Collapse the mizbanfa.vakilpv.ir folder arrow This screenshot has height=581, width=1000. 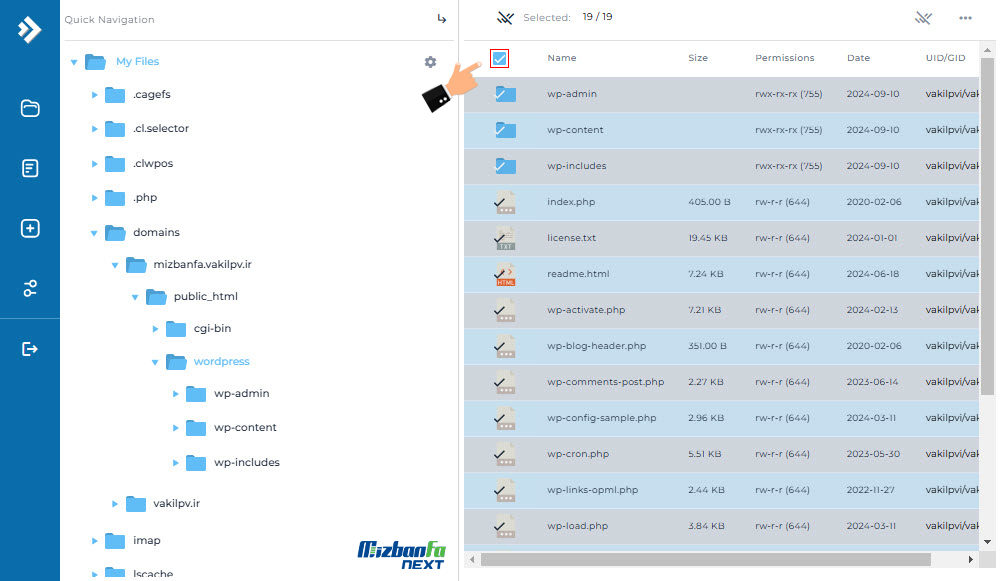(x=115, y=265)
